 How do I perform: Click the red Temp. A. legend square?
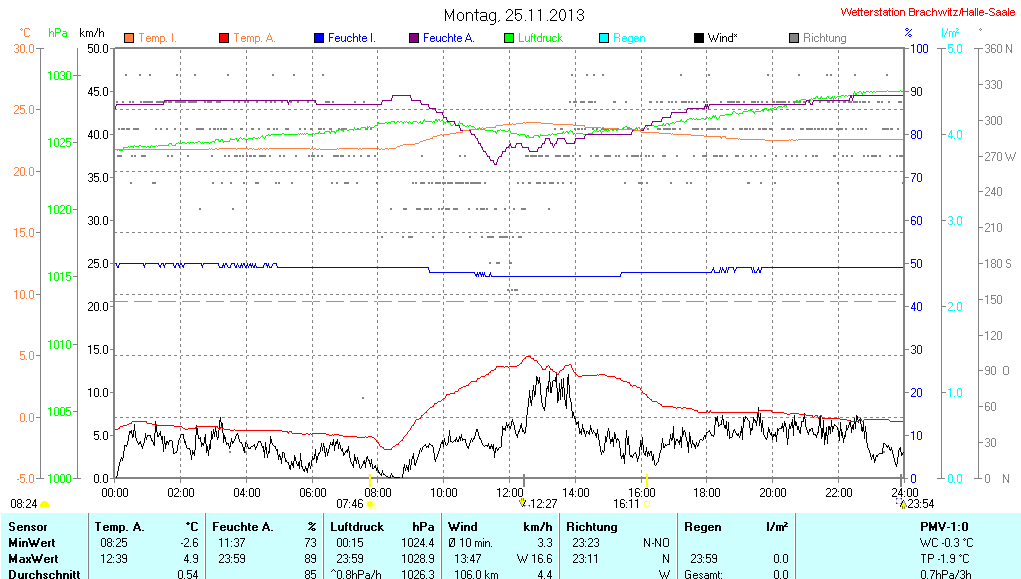pyautogui.click(x=223, y=38)
